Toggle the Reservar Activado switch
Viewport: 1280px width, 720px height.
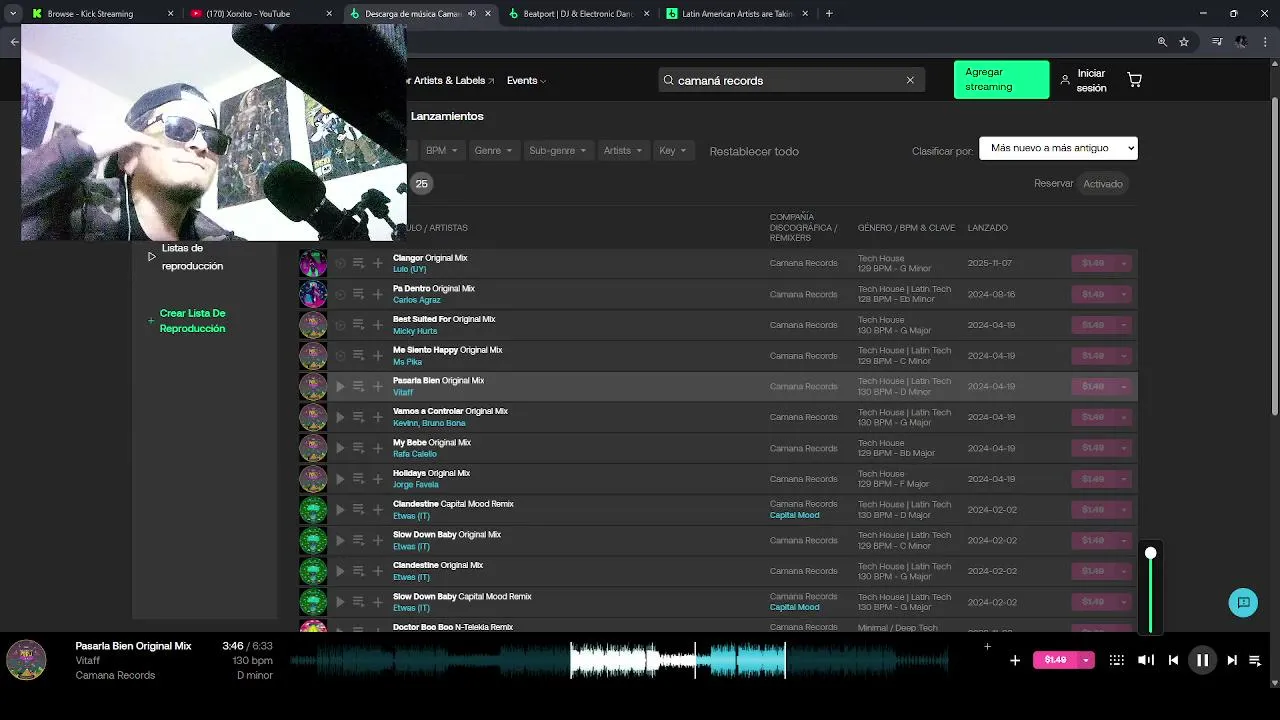(x=1103, y=184)
